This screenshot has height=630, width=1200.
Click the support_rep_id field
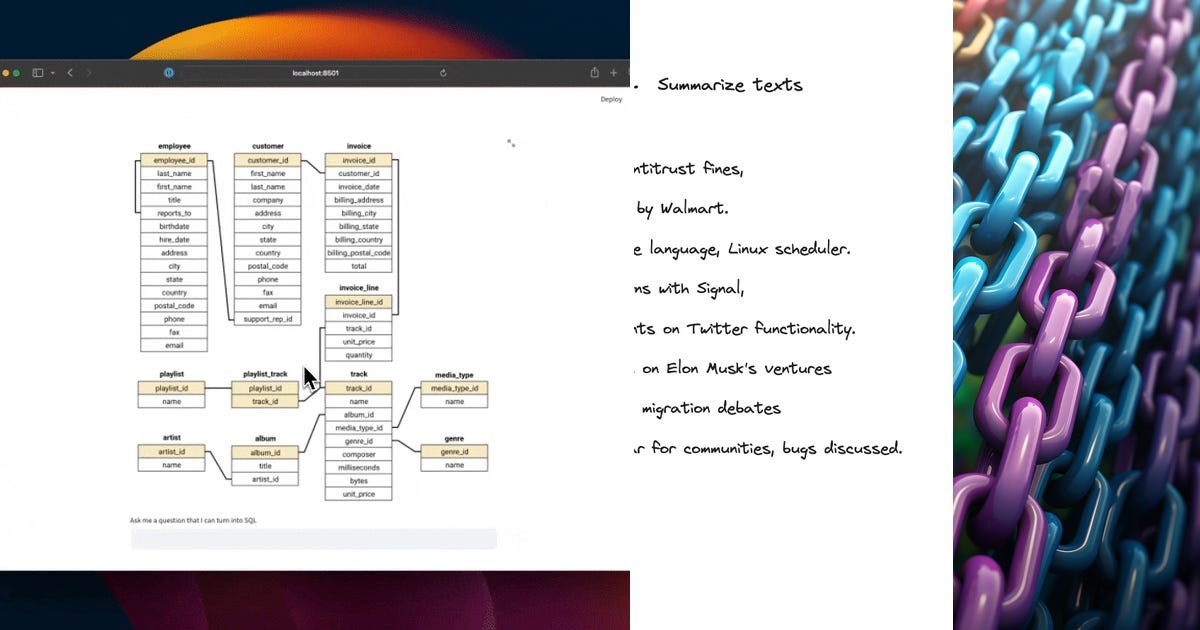268,319
